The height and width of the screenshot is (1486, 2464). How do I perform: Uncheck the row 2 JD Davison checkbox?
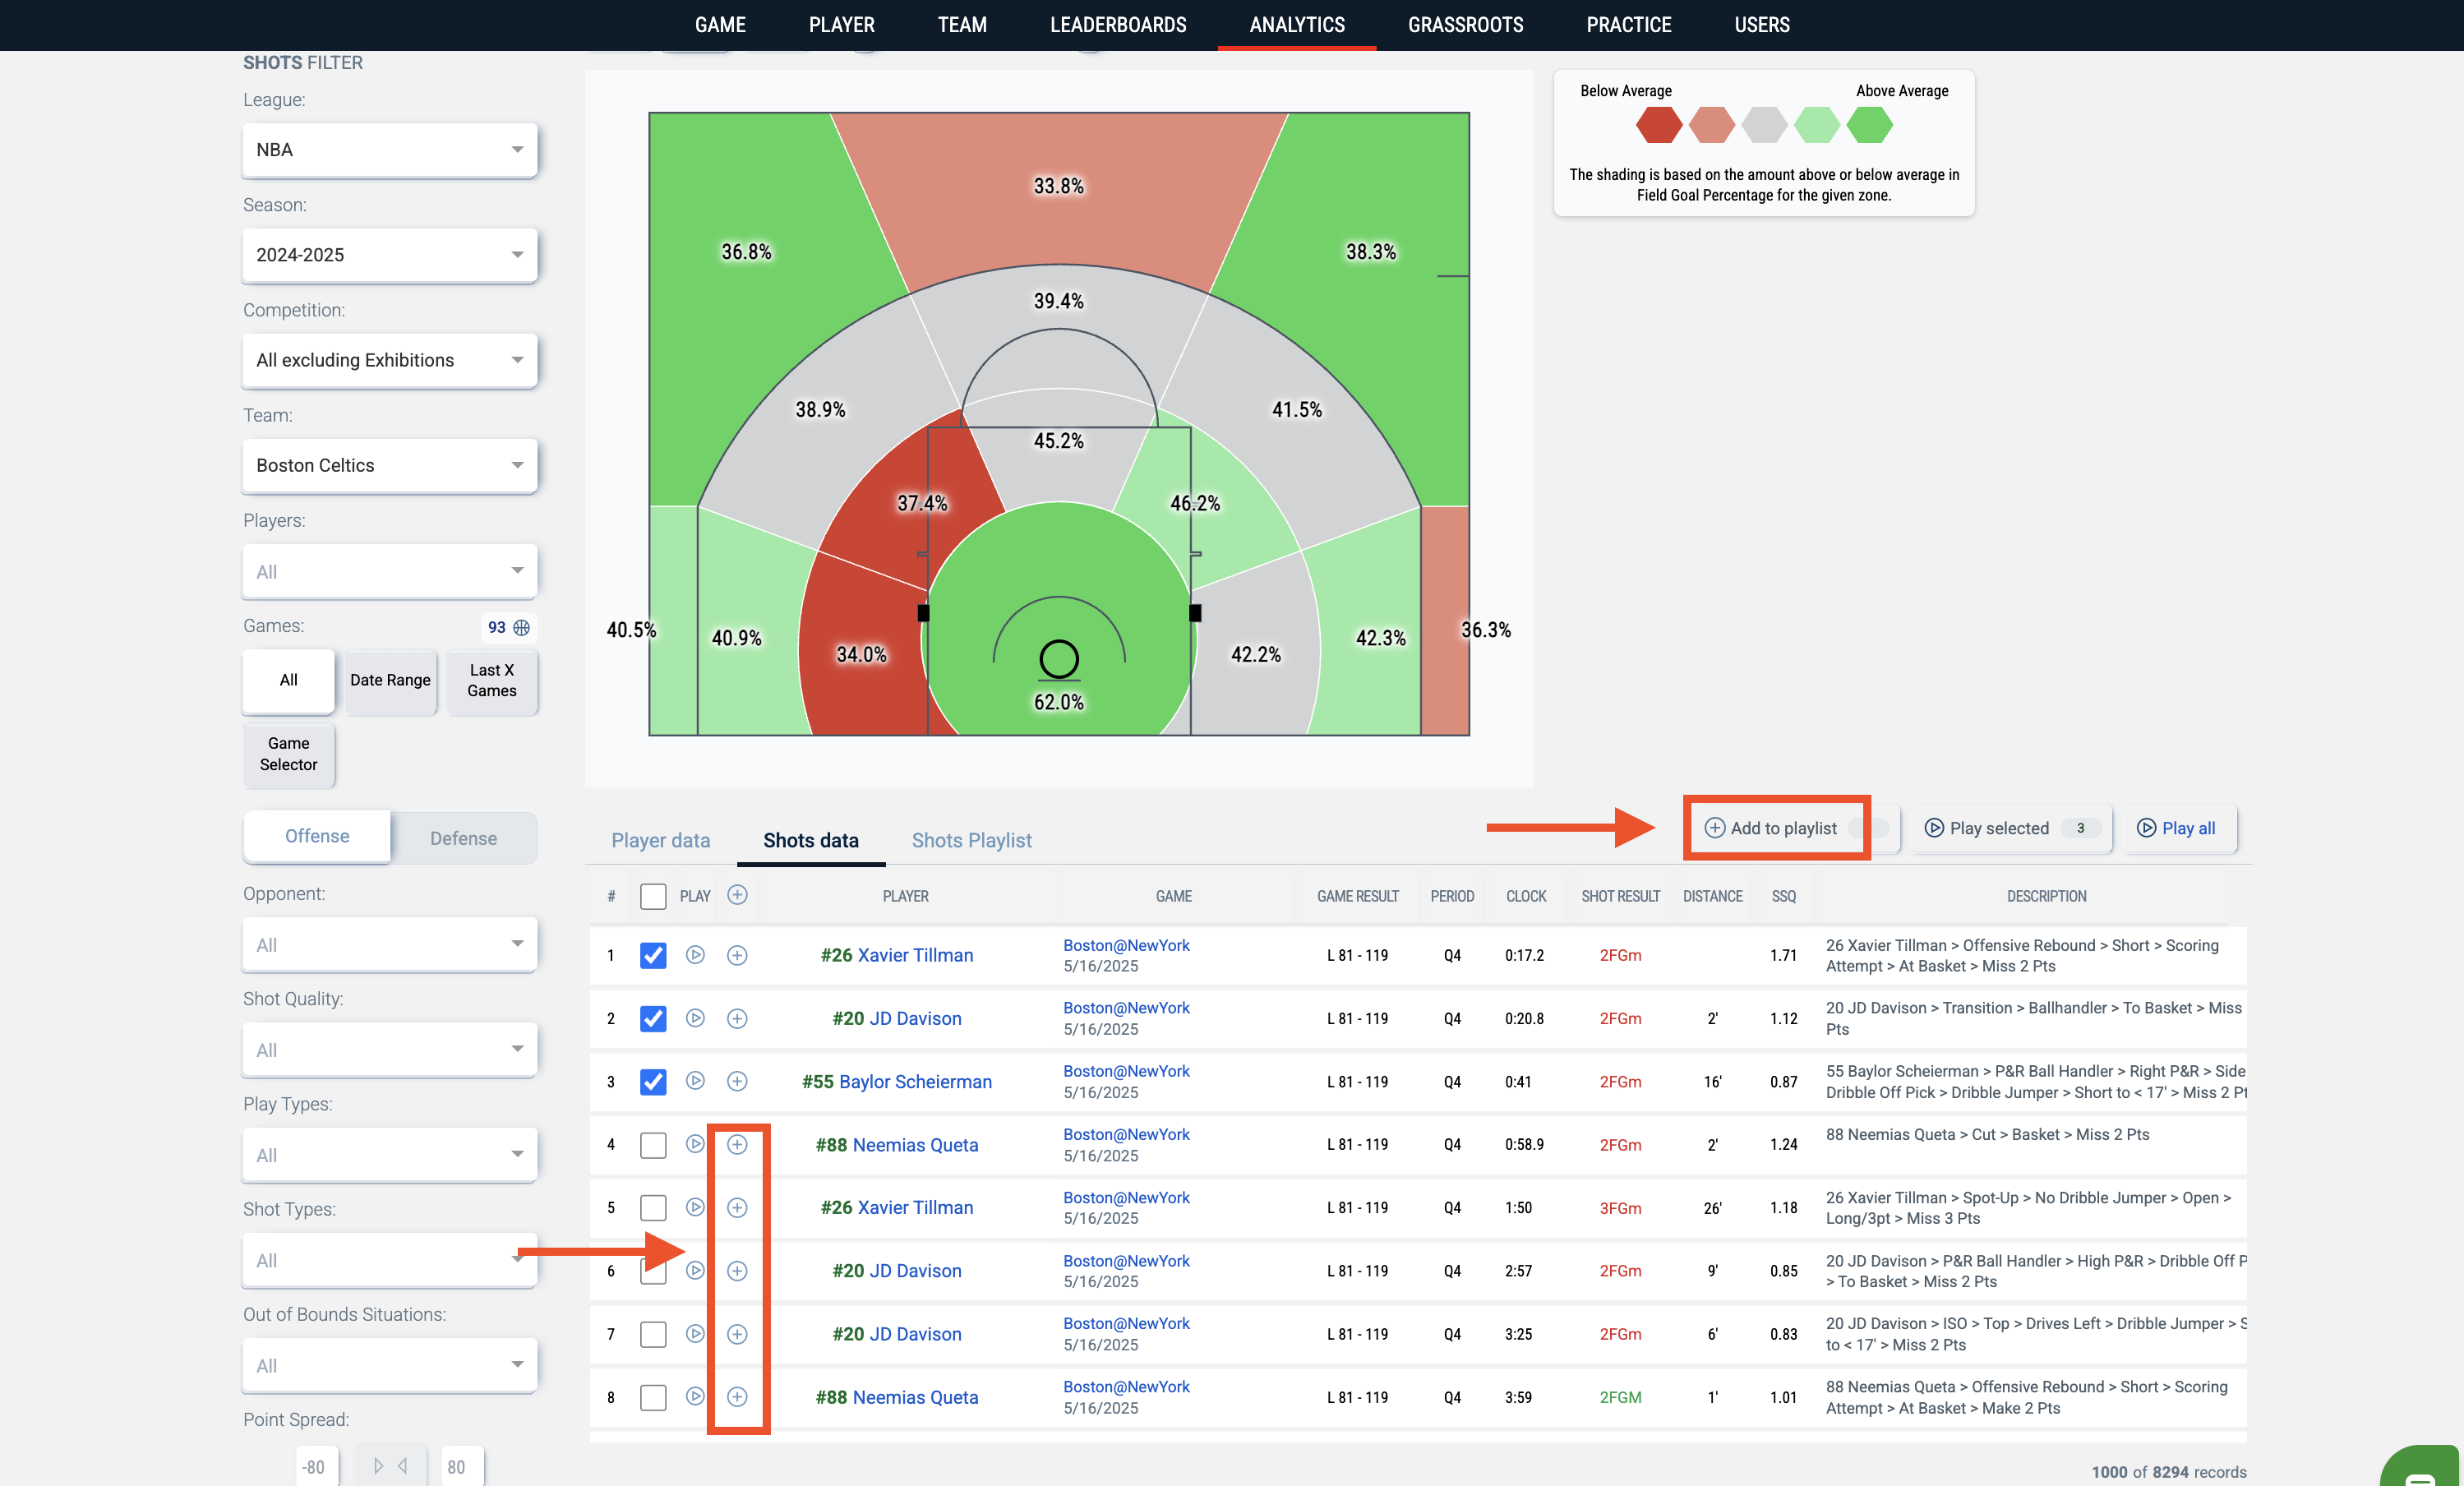[x=653, y=1018]
